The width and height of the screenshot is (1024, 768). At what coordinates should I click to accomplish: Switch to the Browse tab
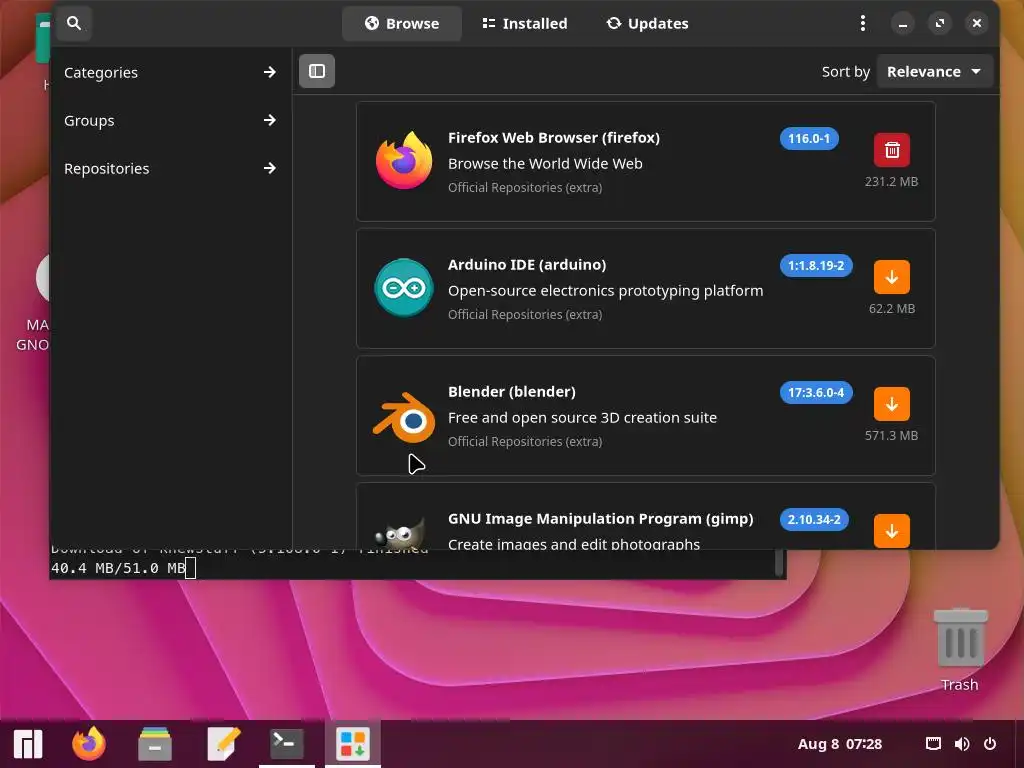pos(402,24)
